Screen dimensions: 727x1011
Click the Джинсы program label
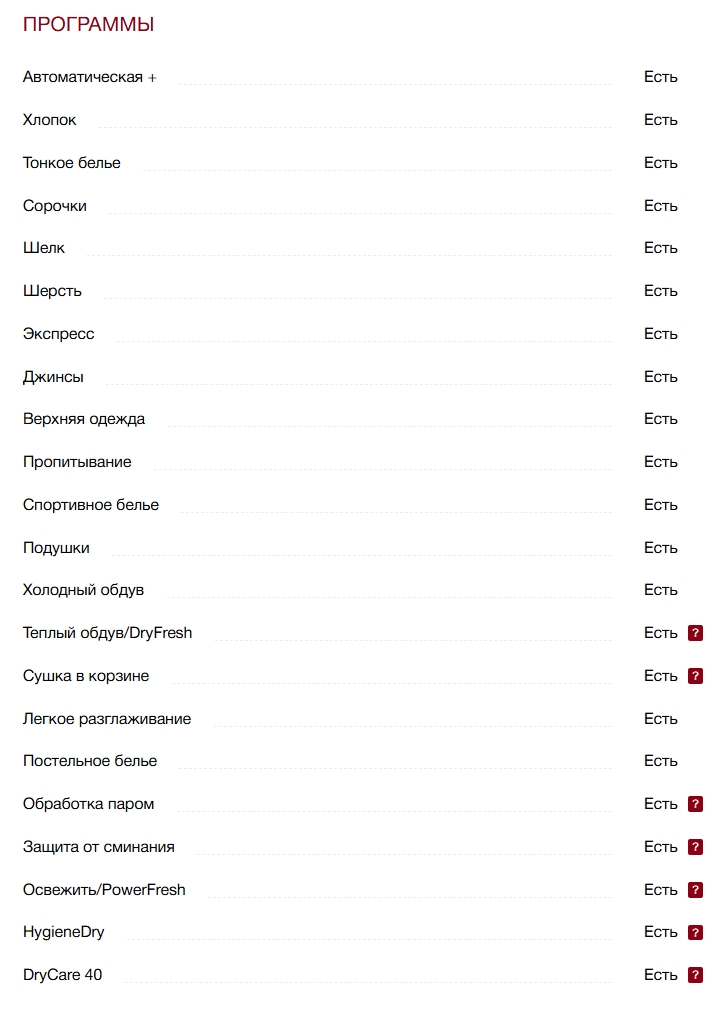pyautogui.click(x=53, y=377)
